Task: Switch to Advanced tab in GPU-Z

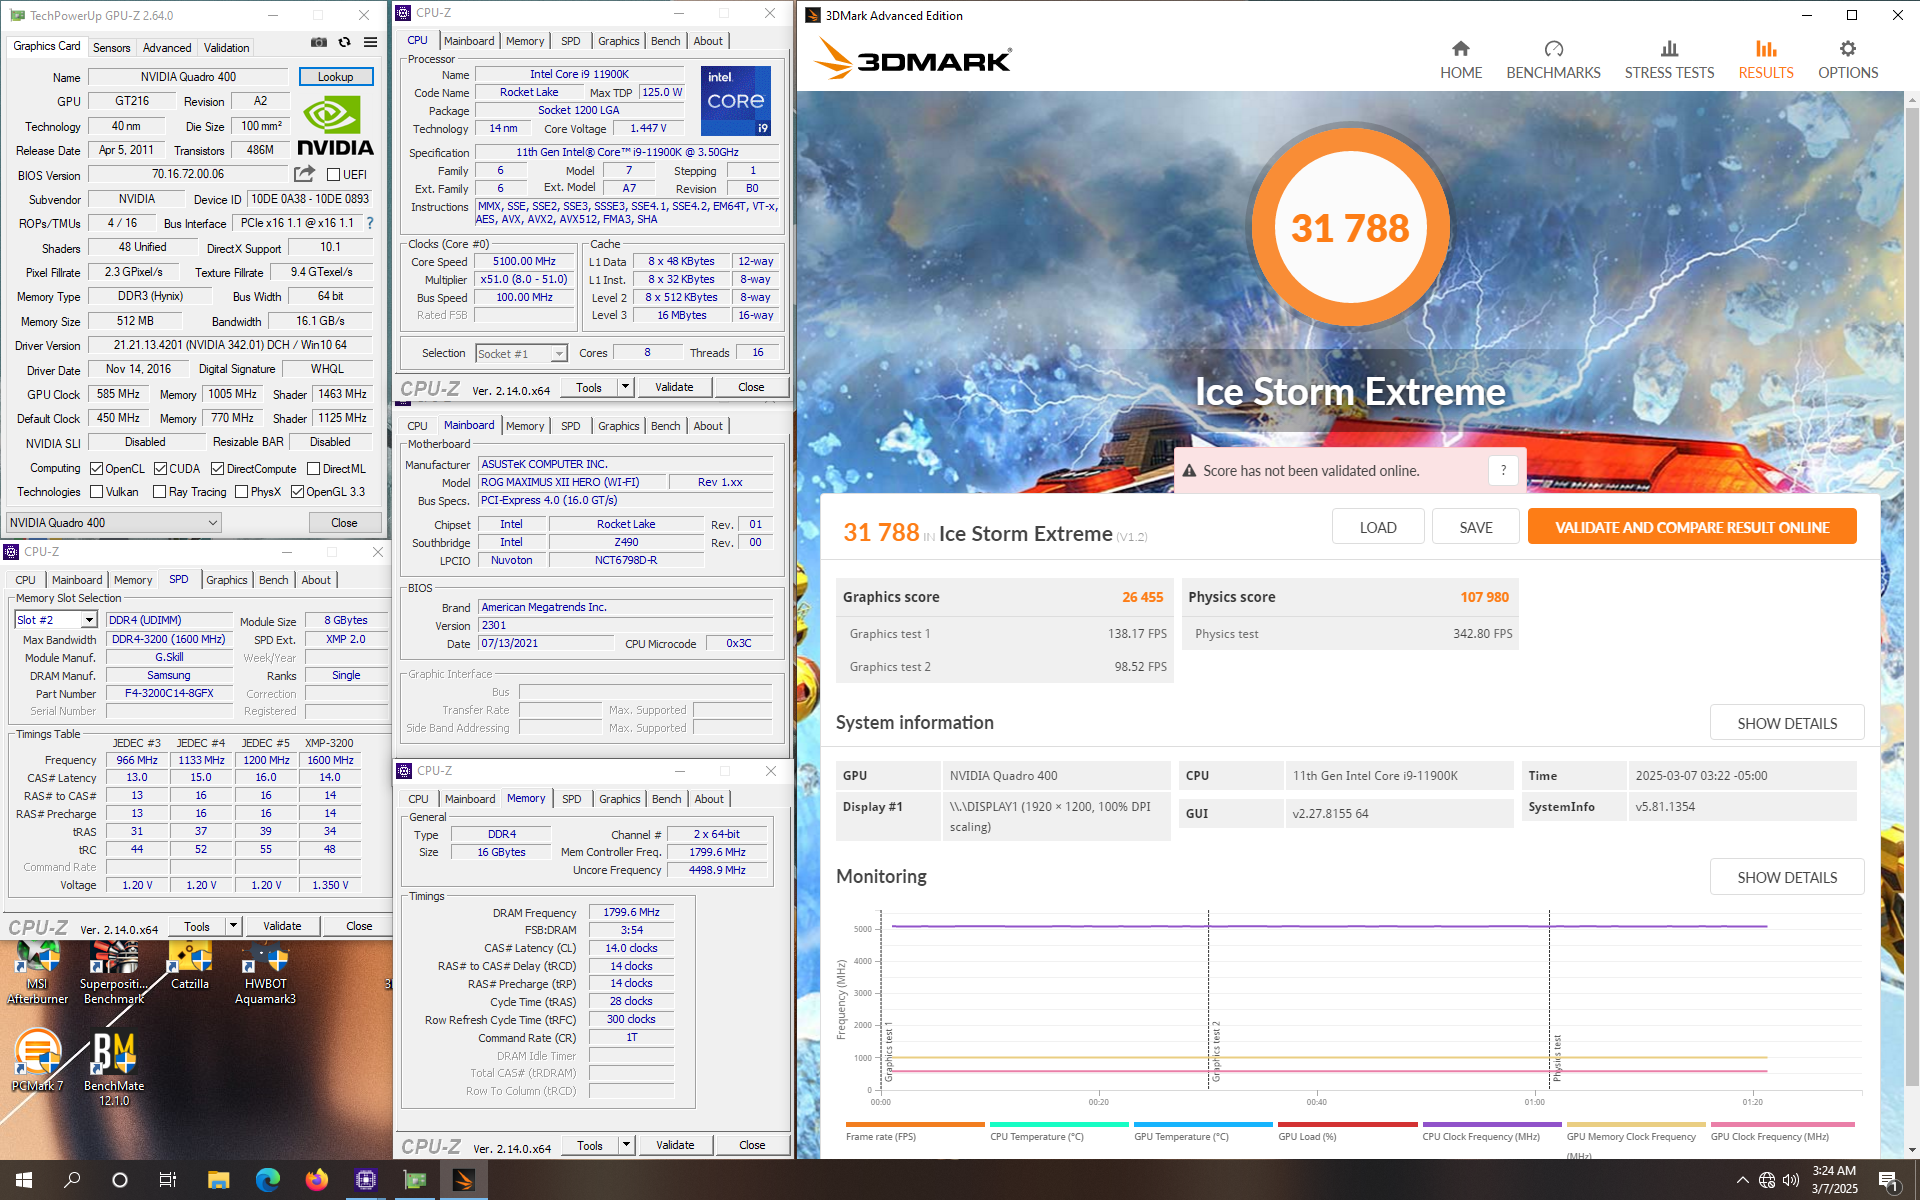Action: [167, 47]
